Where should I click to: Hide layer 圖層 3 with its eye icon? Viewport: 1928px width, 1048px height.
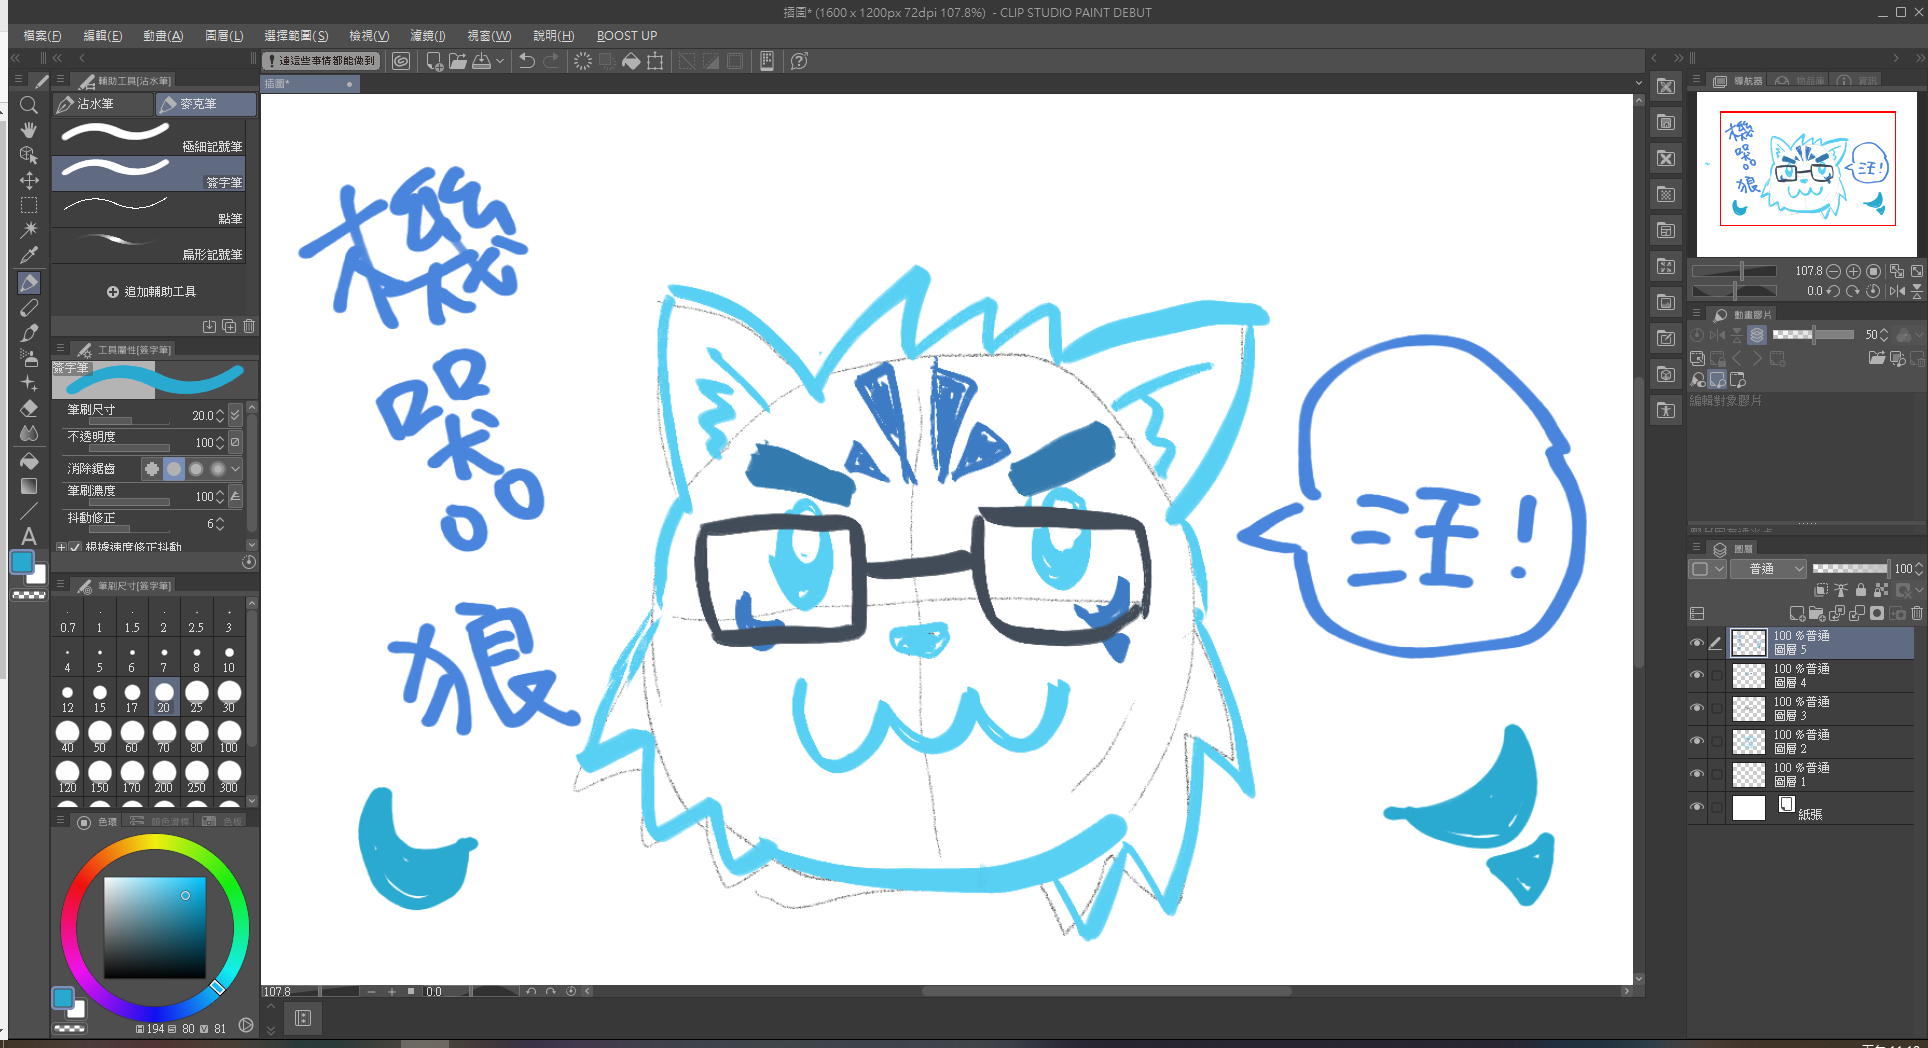(x=1697, y=709)
